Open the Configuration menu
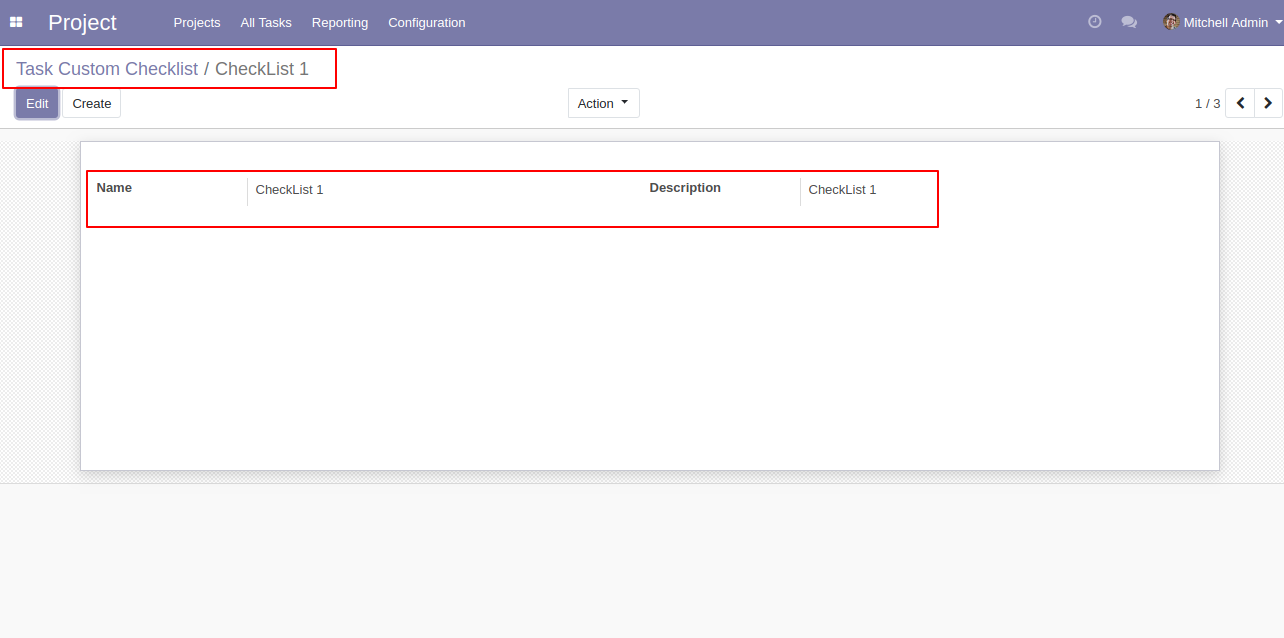This screenshot has width=1284, height=638. [x=427, y=22]
